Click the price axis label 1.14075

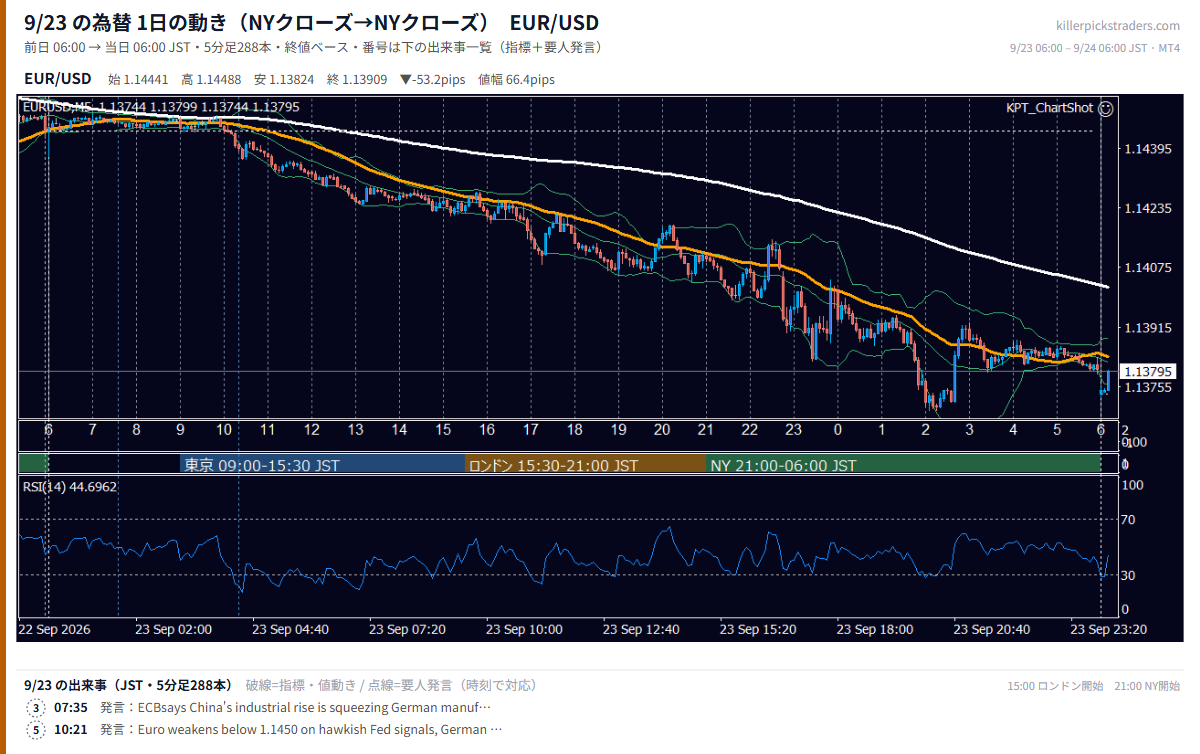[x=1147, y=268]
